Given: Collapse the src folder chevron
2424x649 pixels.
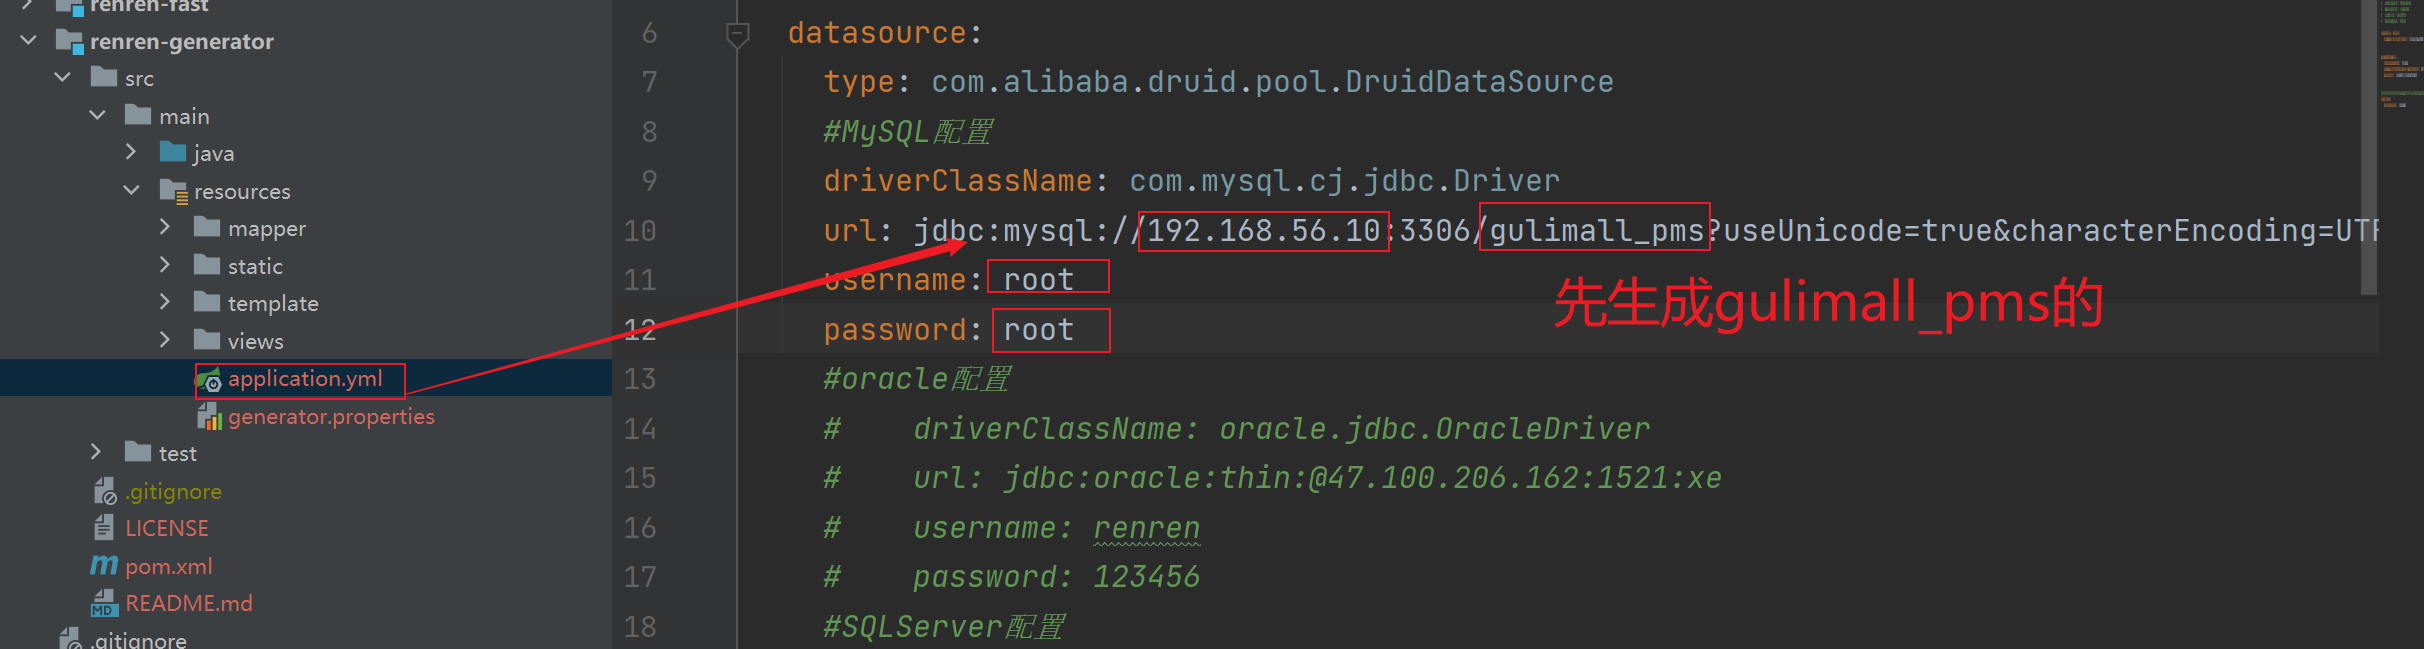Looking at the screenshot, I should (x=62, y=77).
